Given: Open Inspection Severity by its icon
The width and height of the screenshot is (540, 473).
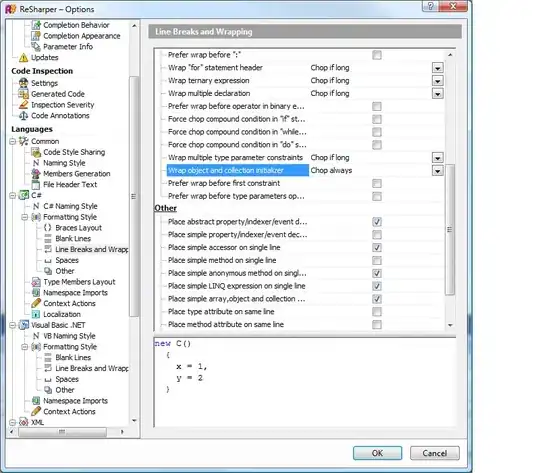Looking at the screenshot, I should click(23, 105).
